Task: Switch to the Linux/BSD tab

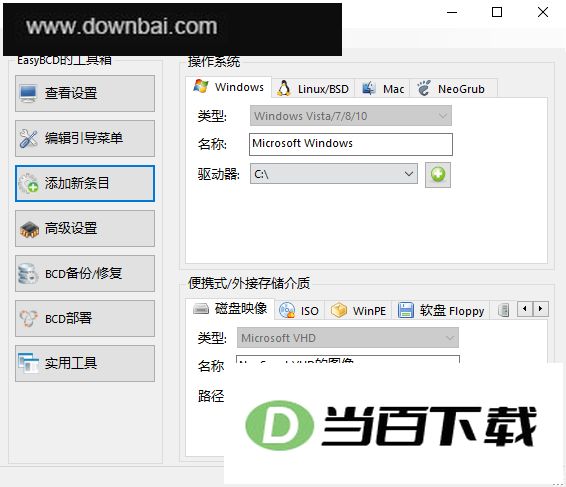Action: click(x=313, y=88)
